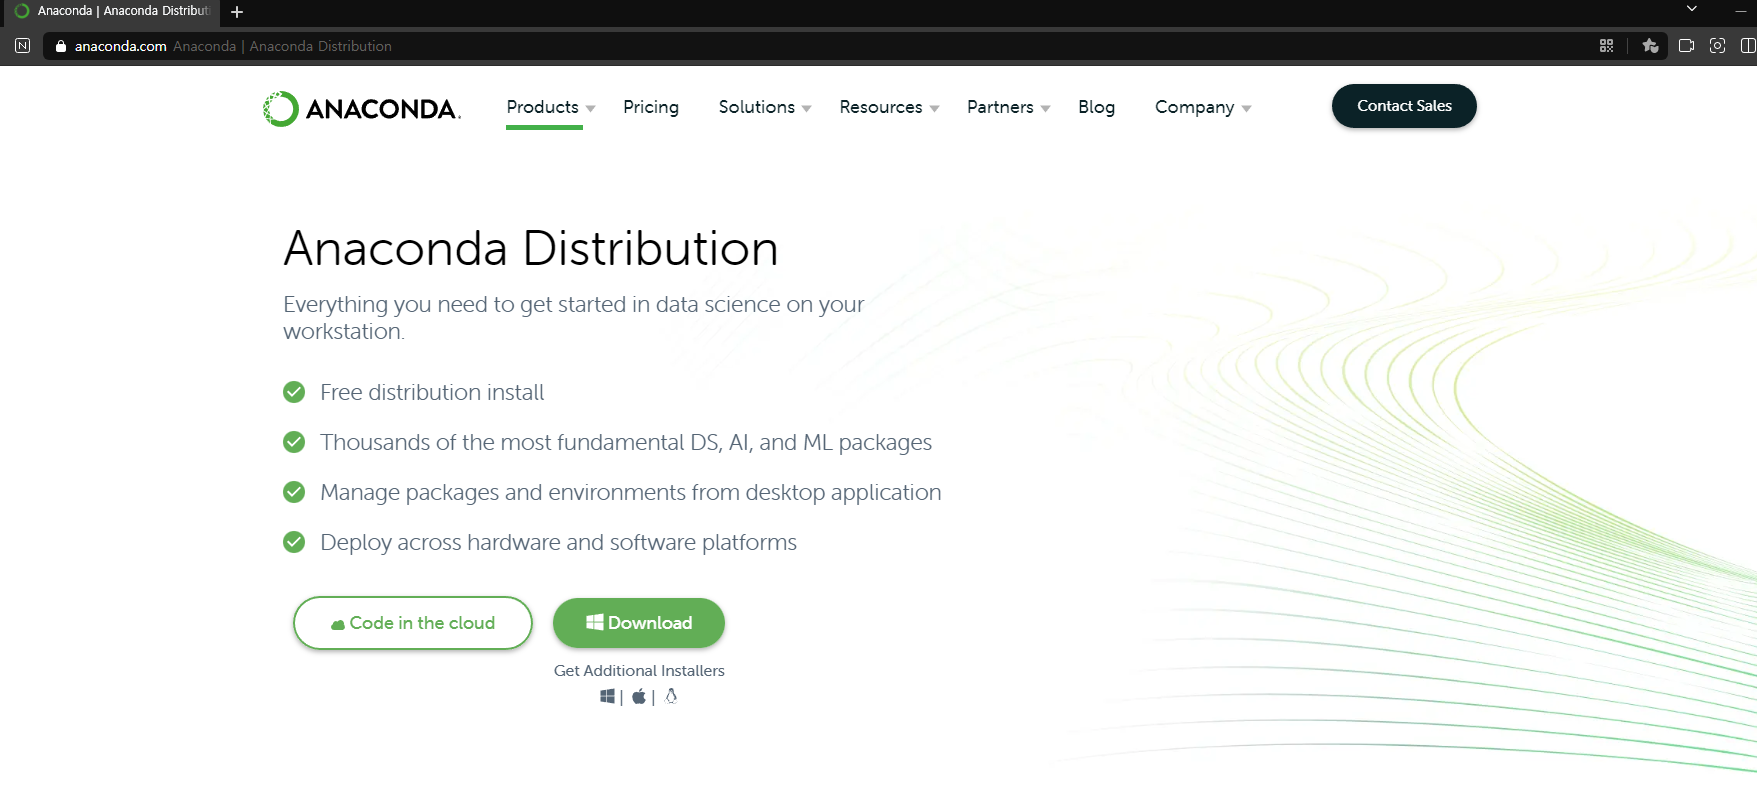
Task: Click green checkmark beside Free distribution install
Action: (x=294, y=392)
